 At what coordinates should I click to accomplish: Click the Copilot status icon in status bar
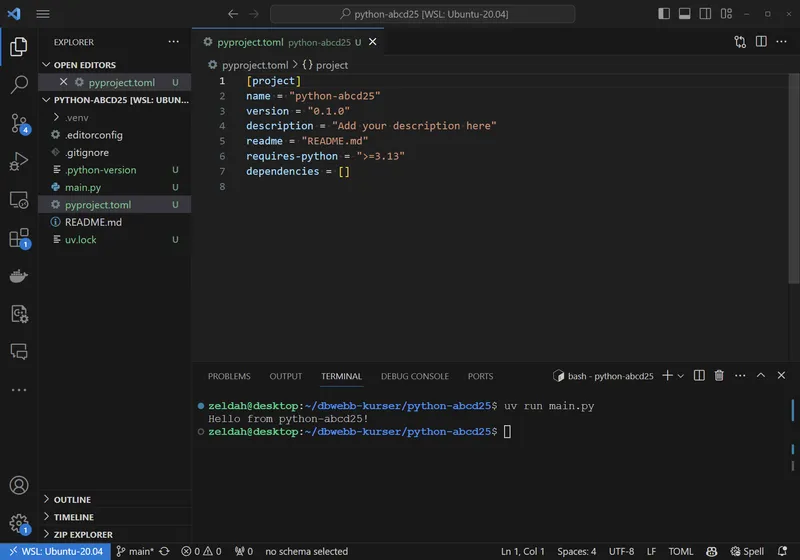711,551
